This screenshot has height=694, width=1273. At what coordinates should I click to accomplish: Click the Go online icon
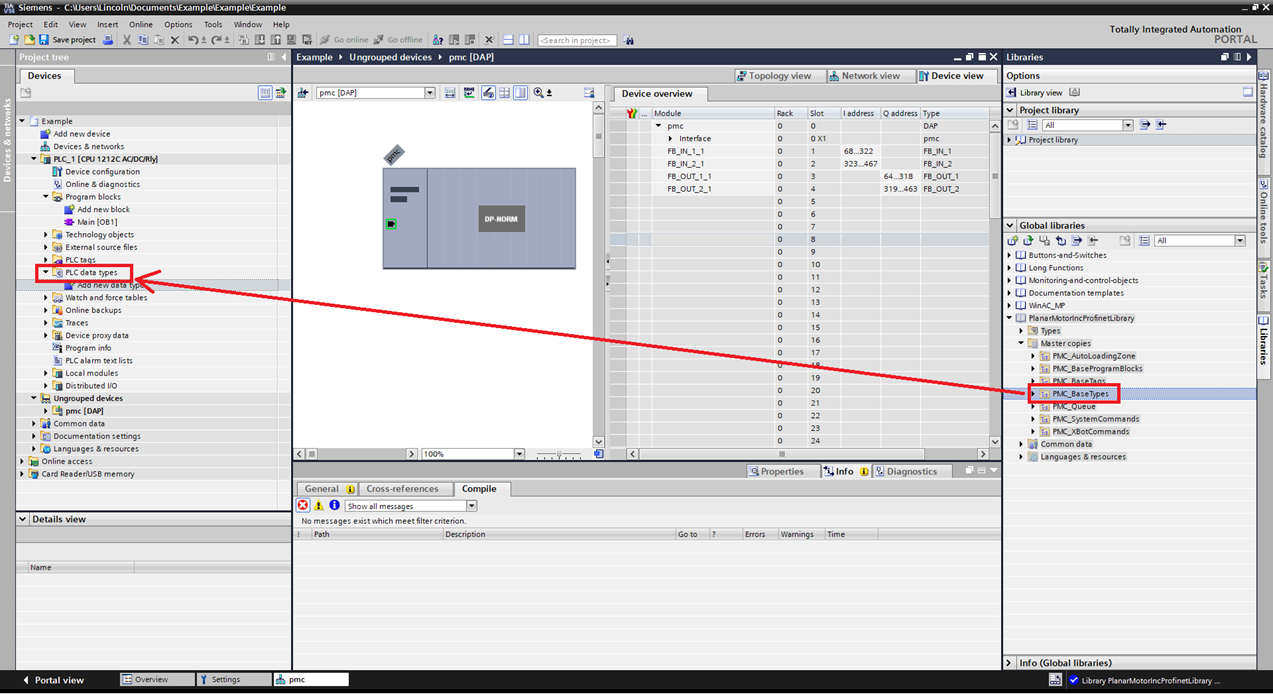point(322,40)
